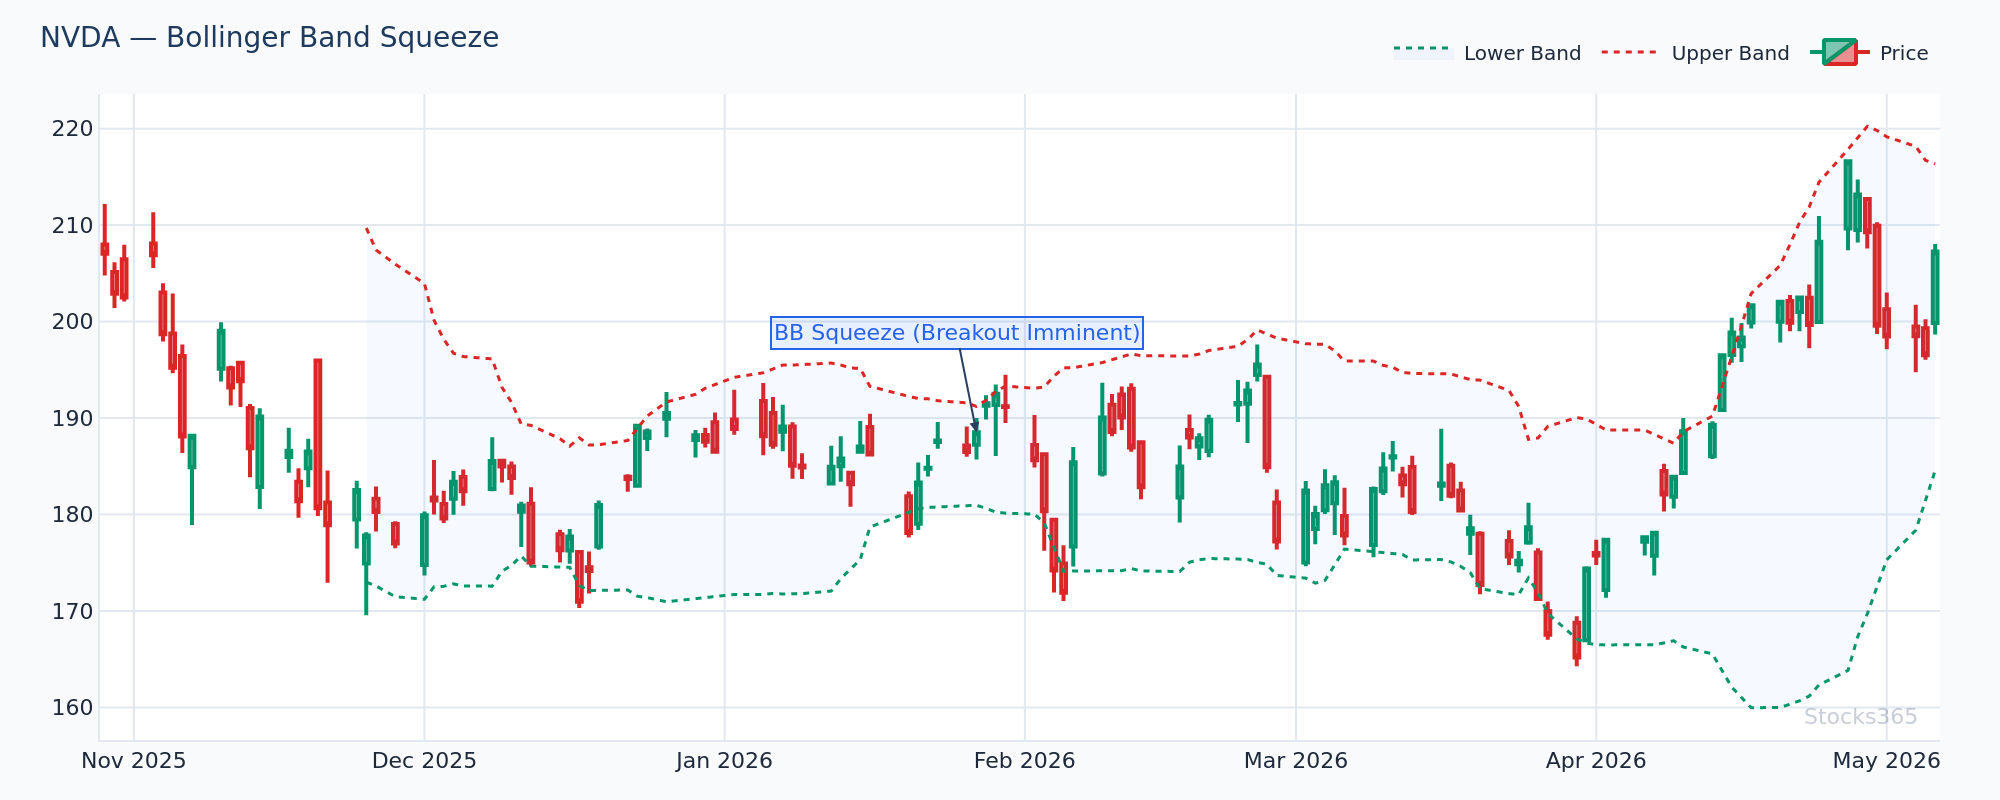Toggle the Lower Band legend entry
This screenshot has height=800, width=2000.
(1487, 53)
